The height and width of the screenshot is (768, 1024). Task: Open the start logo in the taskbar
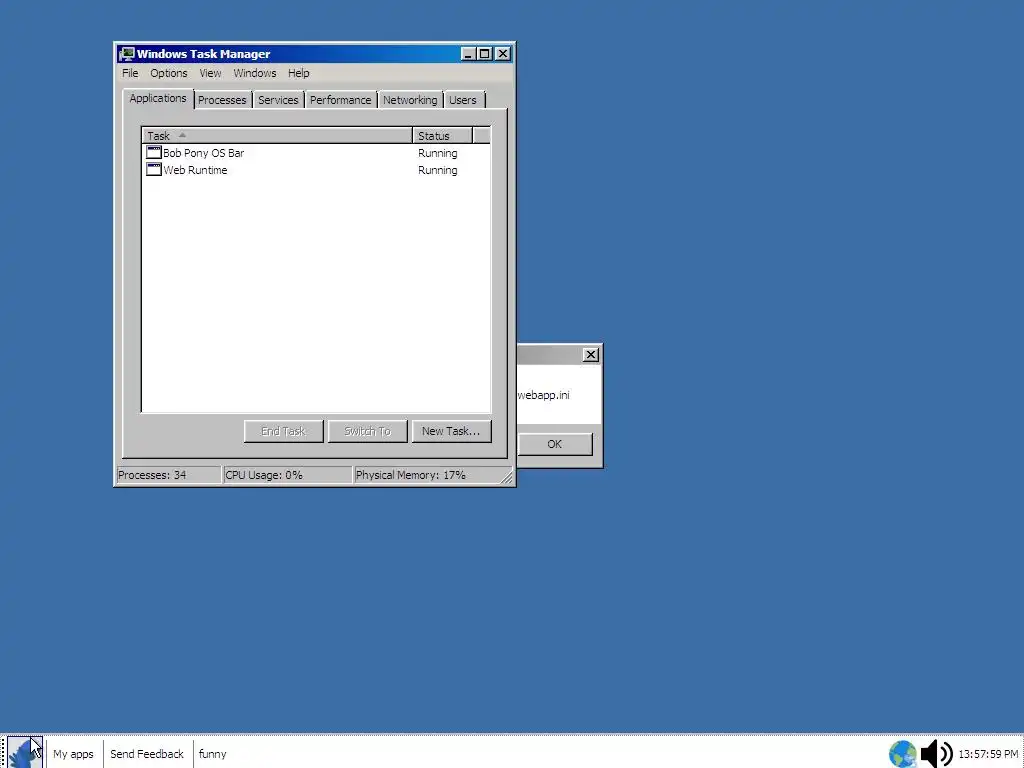coord(25,753)
